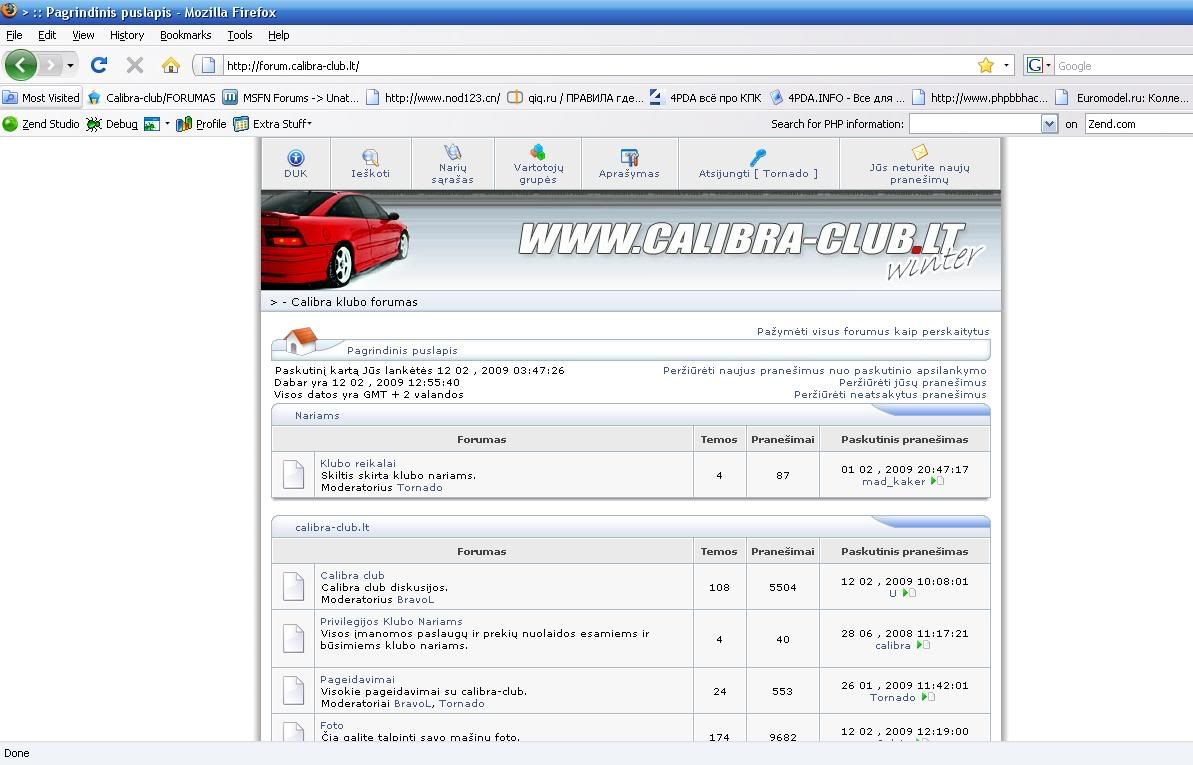
Task: Open the Bookmarks menu
Action: (x=185, y=35)
